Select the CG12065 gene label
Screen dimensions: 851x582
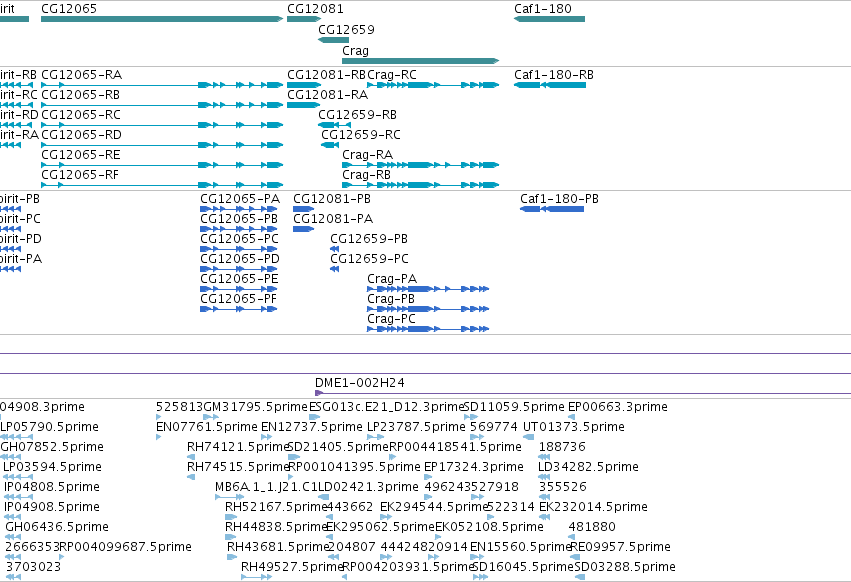(69, 9)
